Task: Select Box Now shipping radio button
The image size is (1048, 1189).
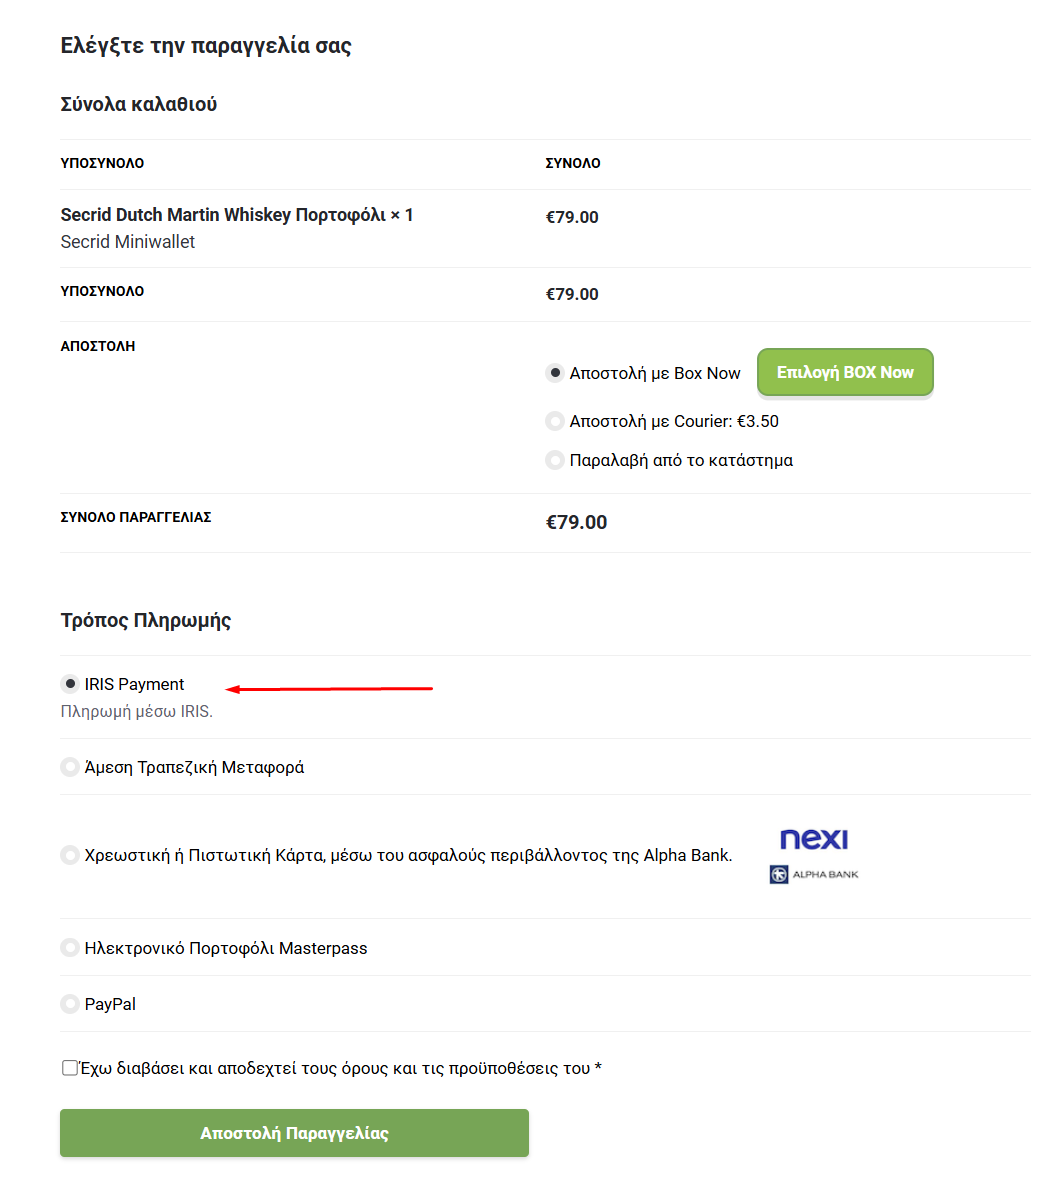Action: point(555,373)
